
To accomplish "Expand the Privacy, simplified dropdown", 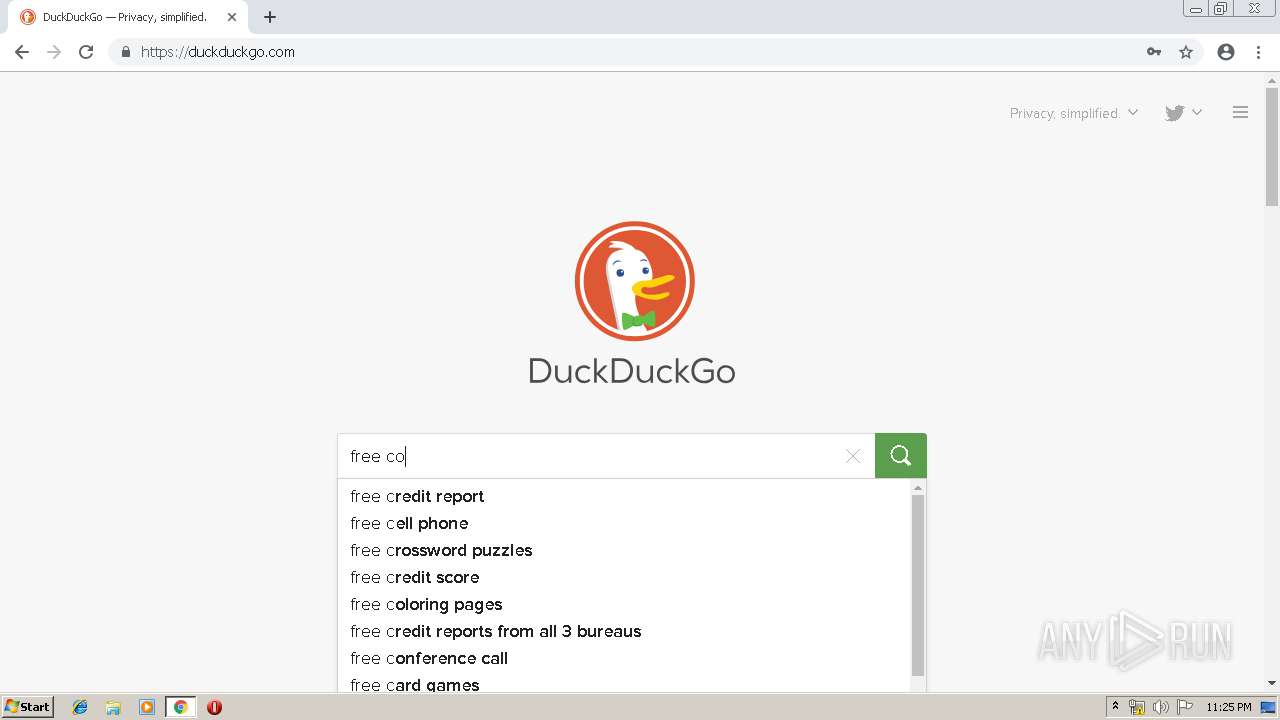I will (1074, 113).
